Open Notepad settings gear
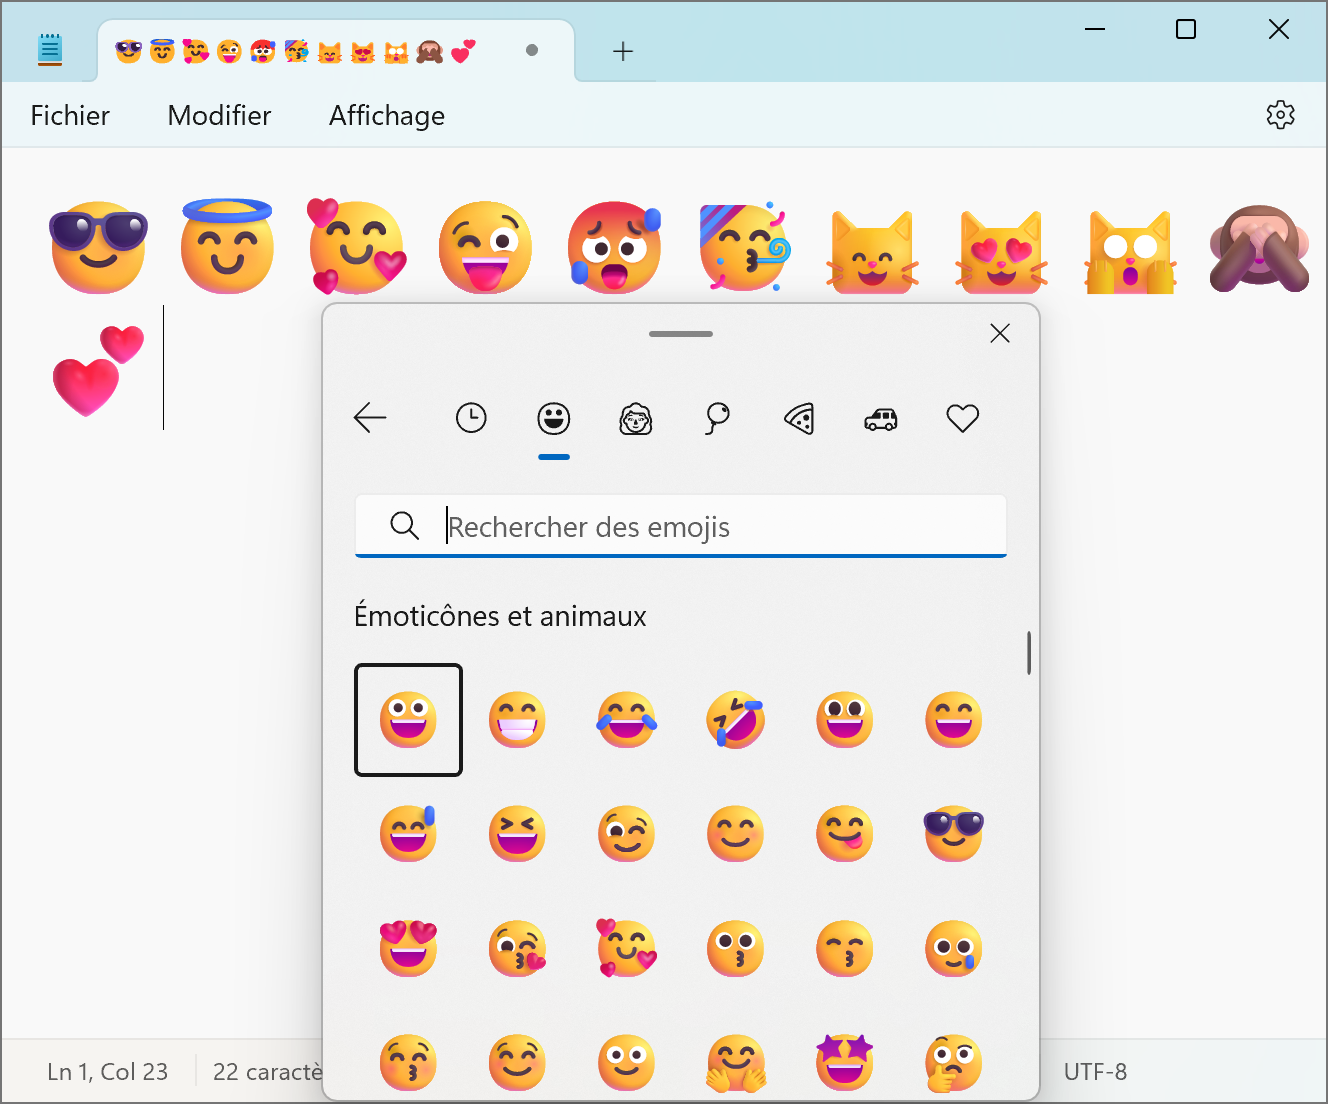1328x1104 pixels. pyautogui.click(x=1280, y=115)
